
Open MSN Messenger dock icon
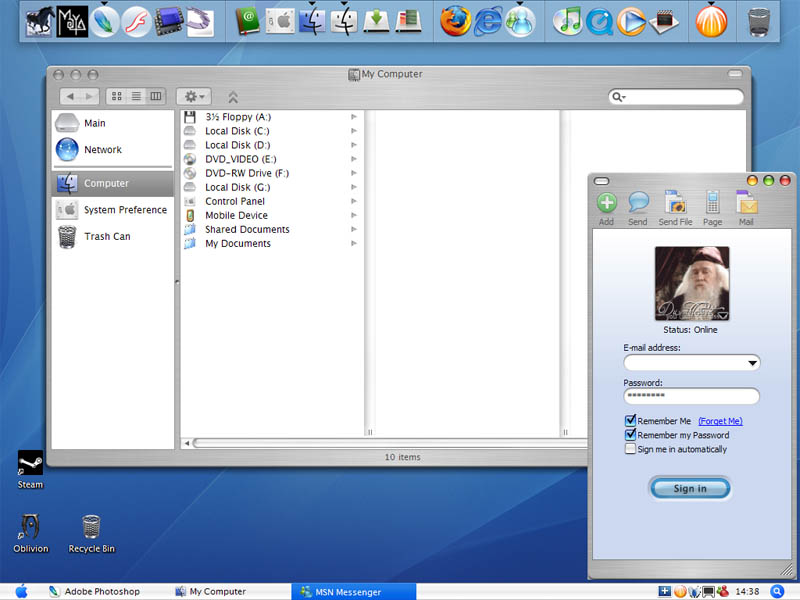tap(520, 22)
